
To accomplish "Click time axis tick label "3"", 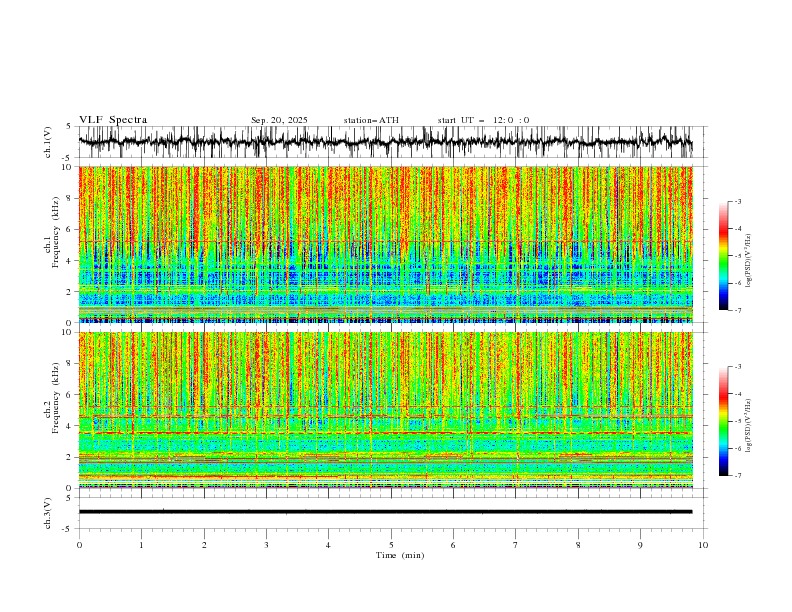I will coord(266,545).
